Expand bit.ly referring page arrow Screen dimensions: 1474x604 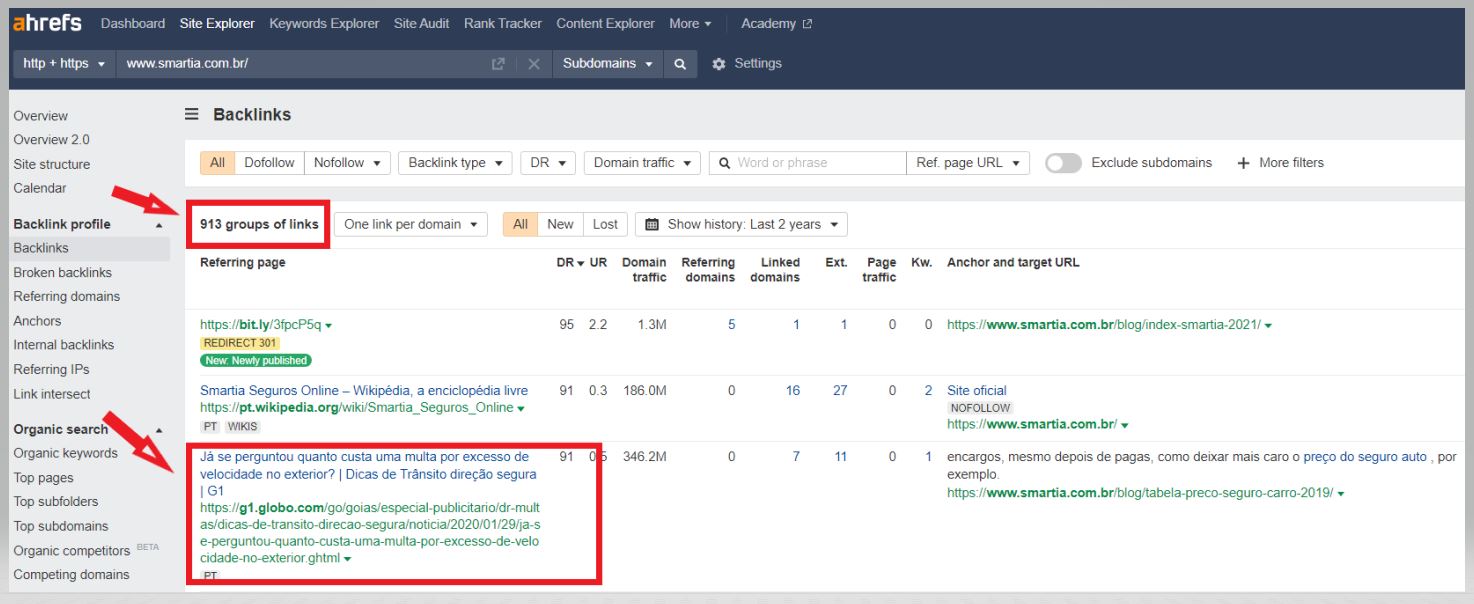tap(329, 325)
